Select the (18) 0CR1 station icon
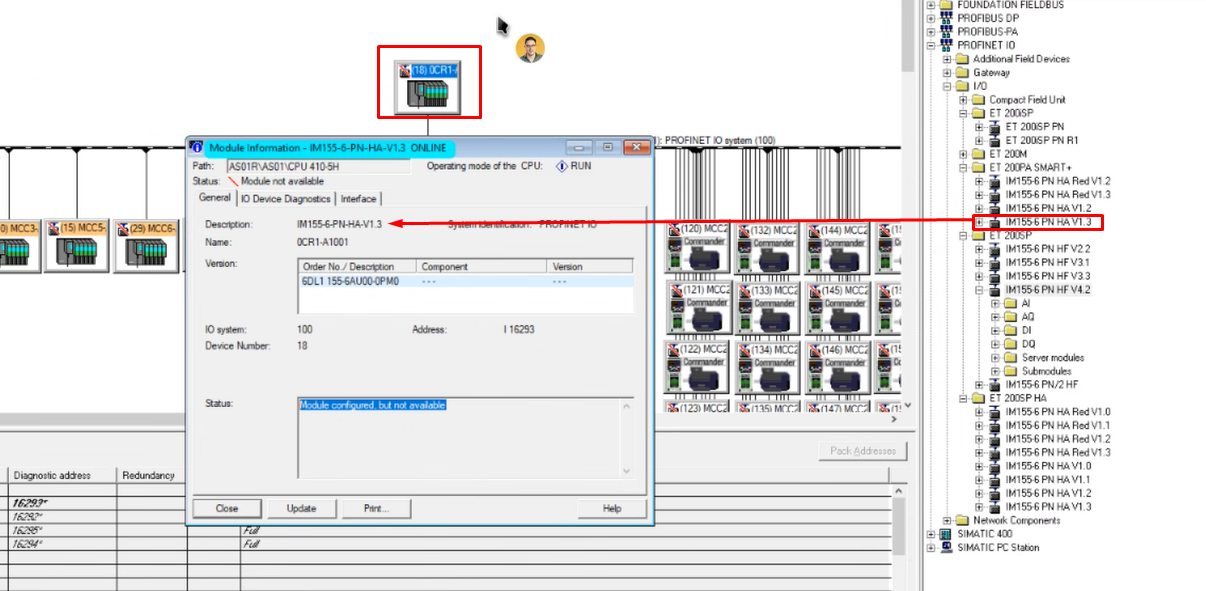Image resolution: width=1206 pixels, height=591 pixels. click(x=428, y=87)
